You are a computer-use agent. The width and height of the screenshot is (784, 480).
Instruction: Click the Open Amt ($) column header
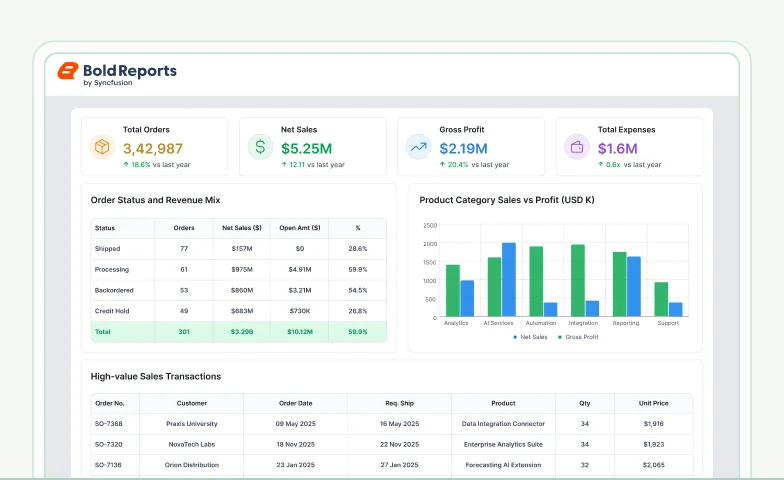click(300, 228)
